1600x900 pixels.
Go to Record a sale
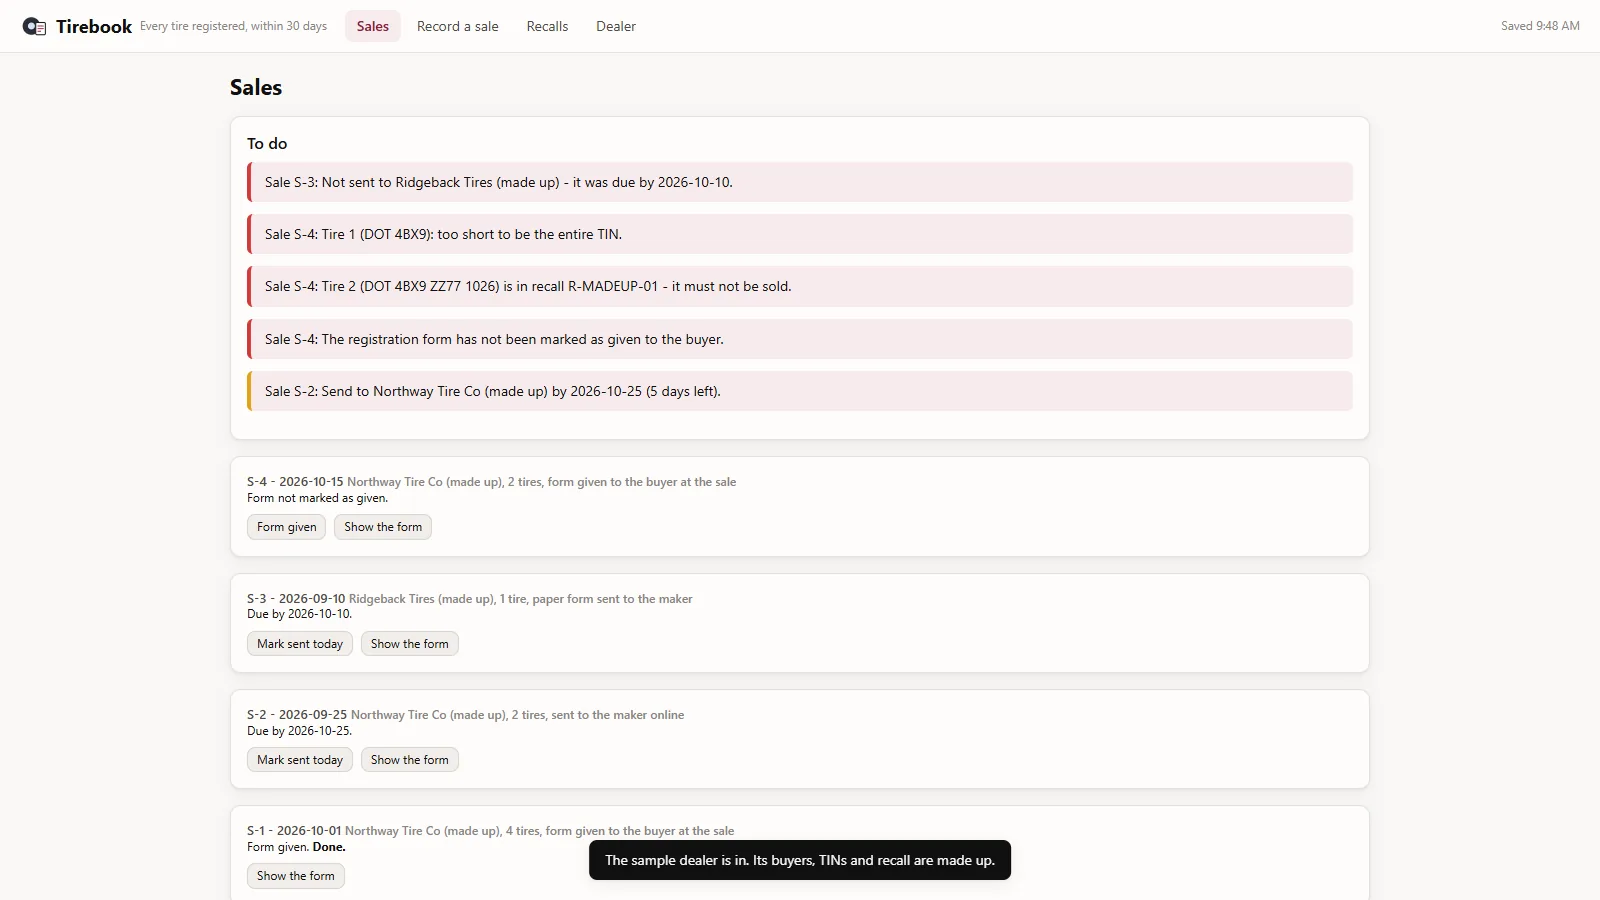[458, 26]
